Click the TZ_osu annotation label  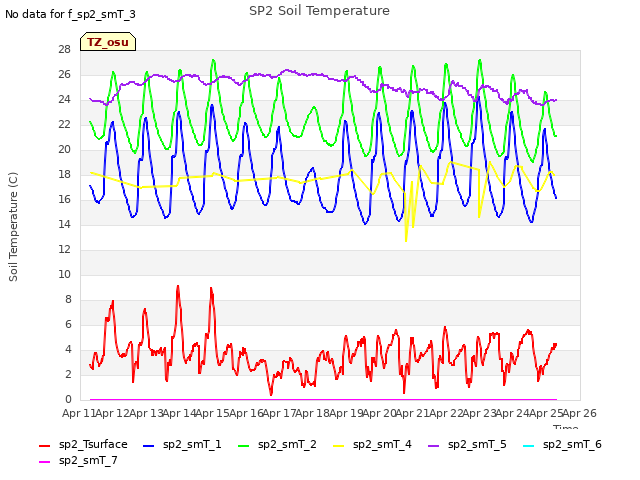pos(108,42)
